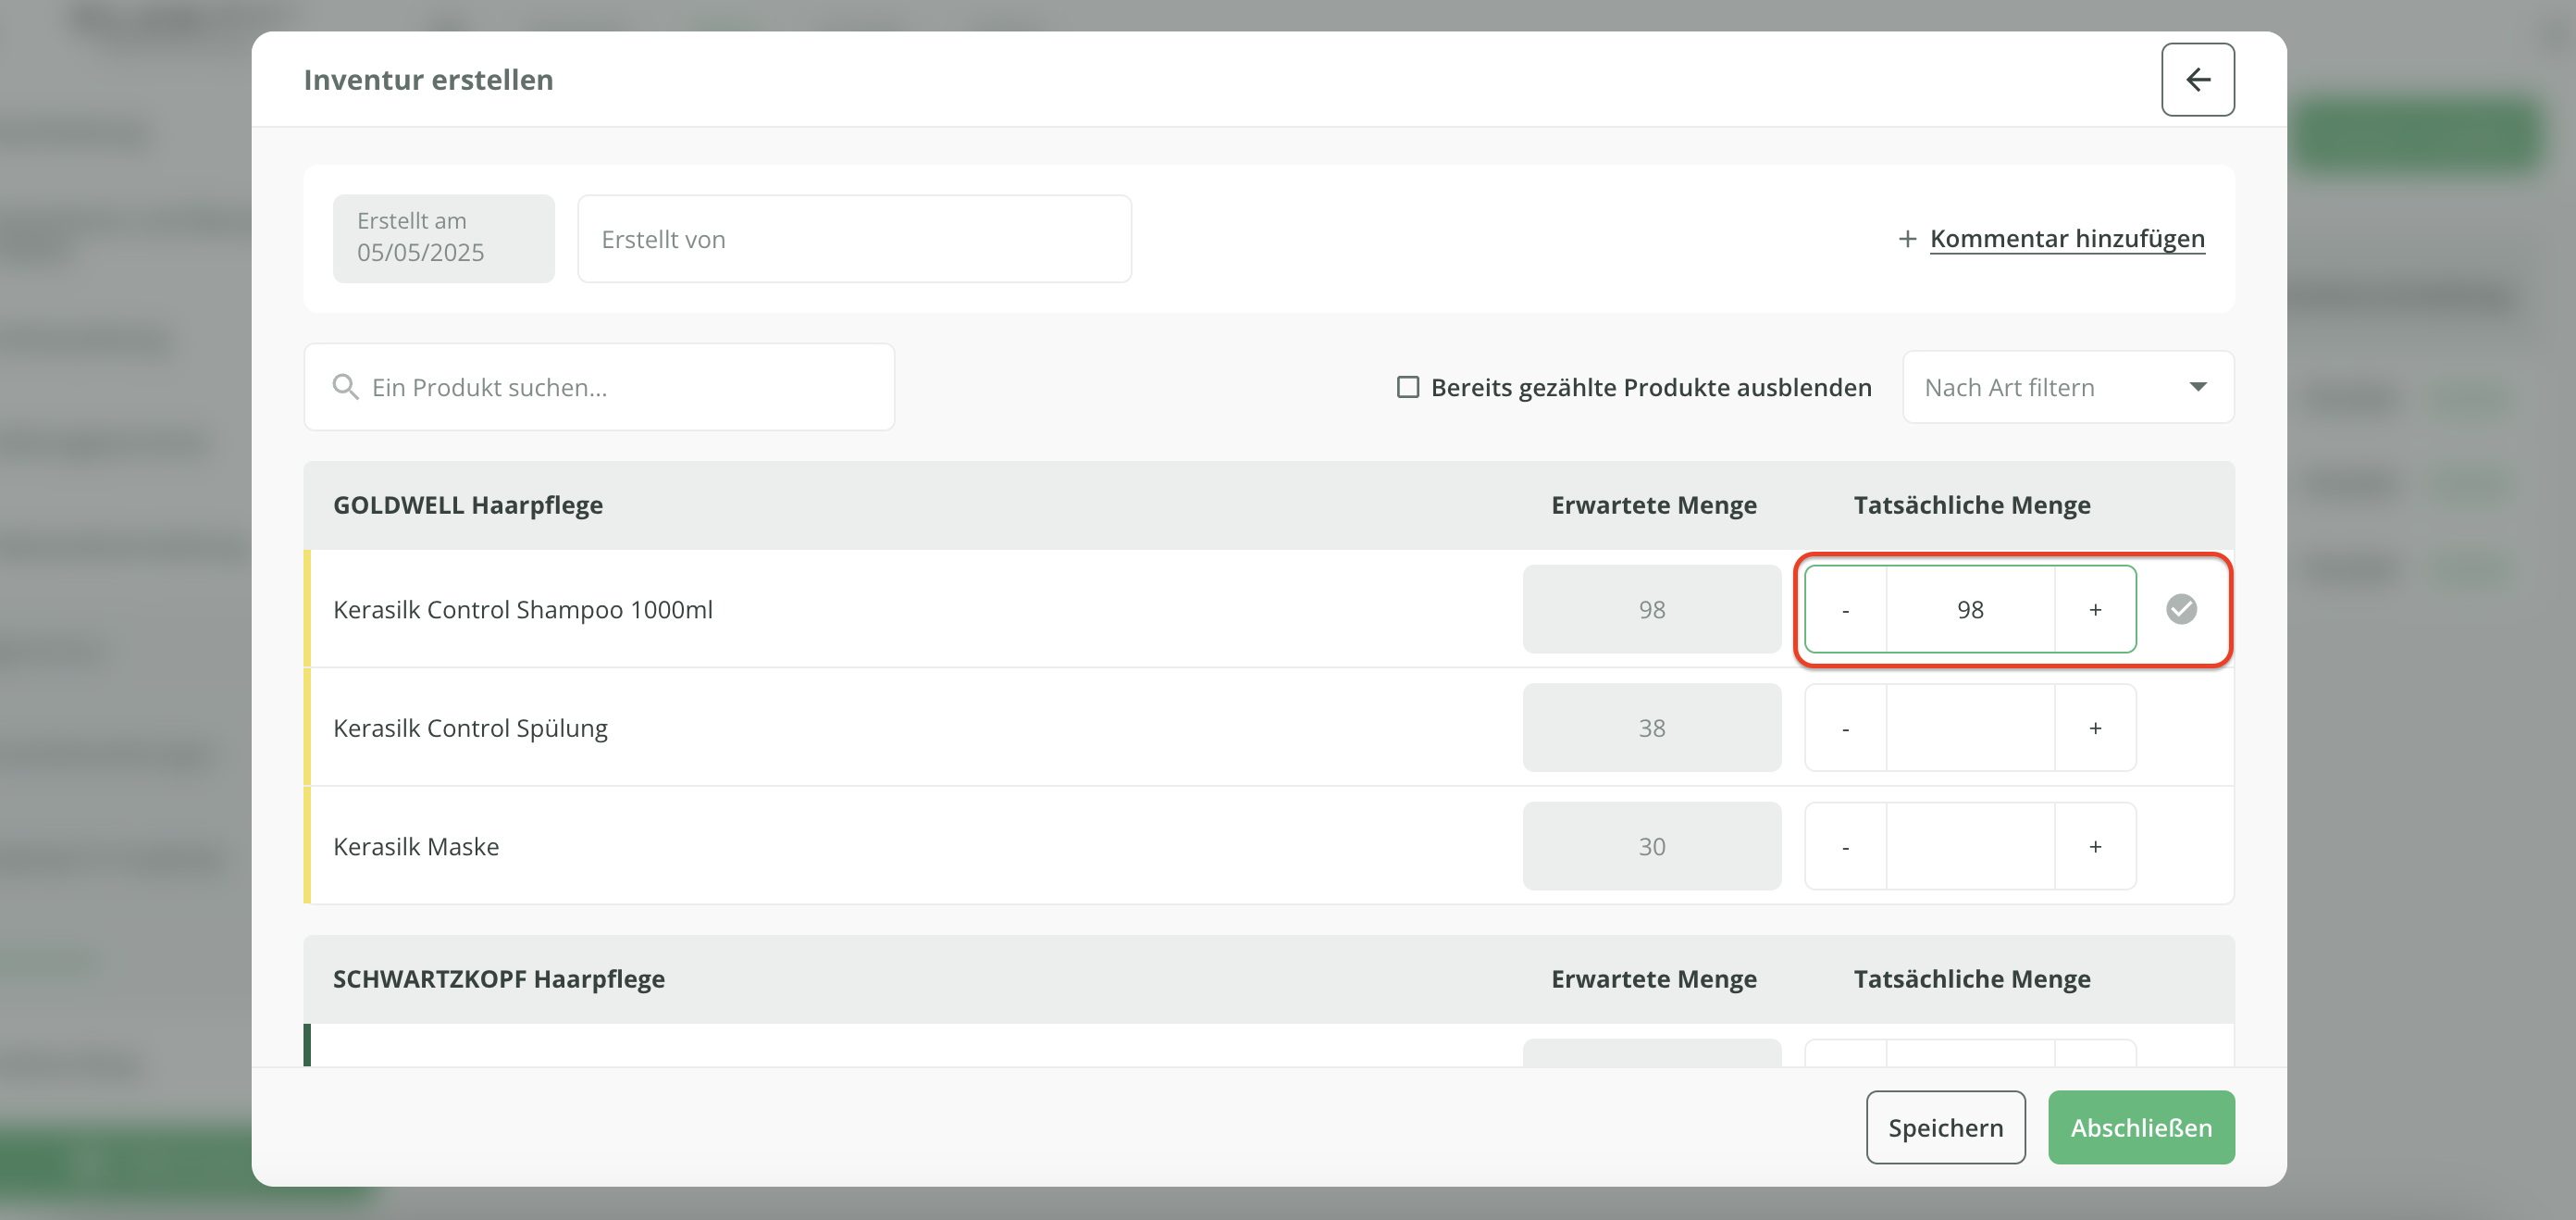Viewport: 2576px width, 1220px height.
Task: Click the checkmark icon for Kerasilk Control Shampoo
Action: (2181, 609)
